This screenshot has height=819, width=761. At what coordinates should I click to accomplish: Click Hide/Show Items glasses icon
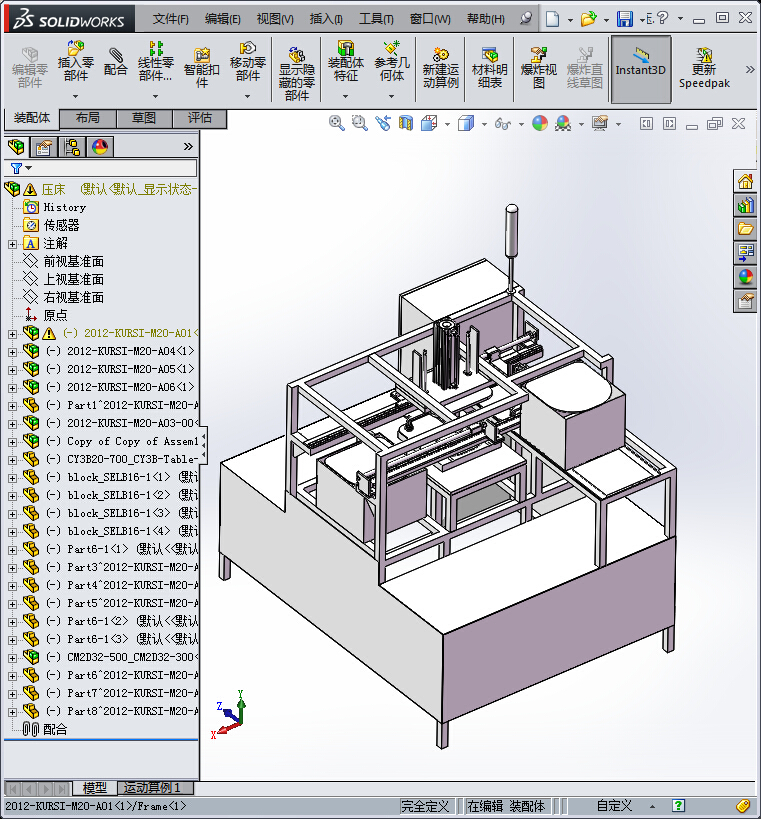point(502,124)
